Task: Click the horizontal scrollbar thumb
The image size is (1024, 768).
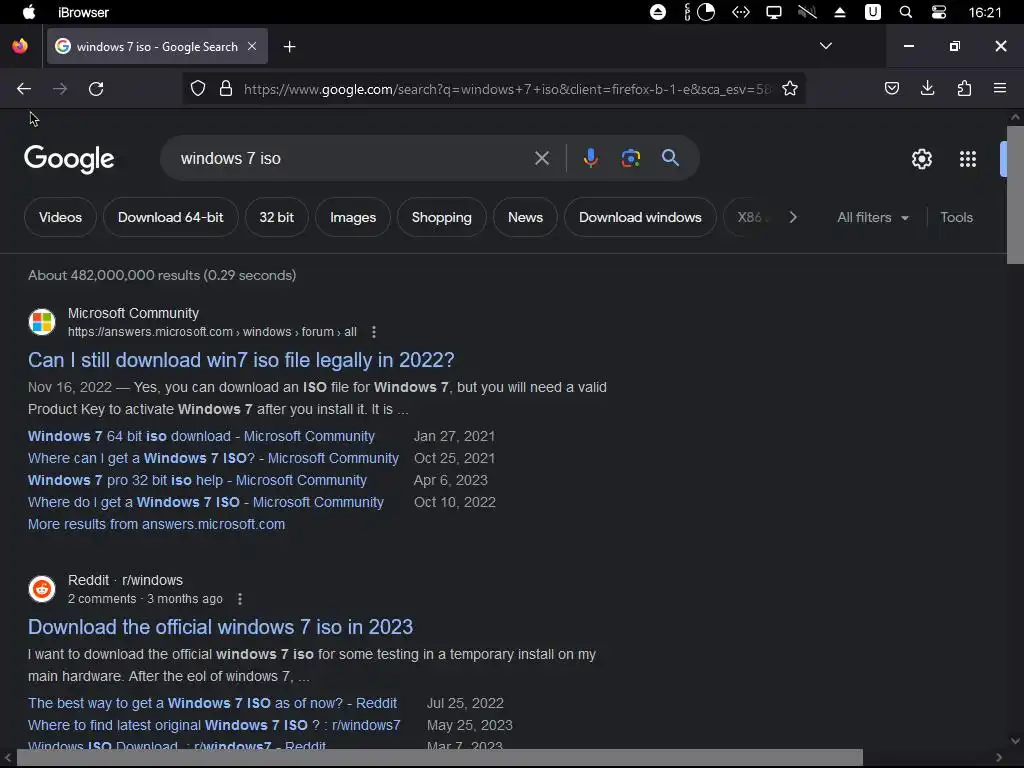Action: (x=440, y=758)
